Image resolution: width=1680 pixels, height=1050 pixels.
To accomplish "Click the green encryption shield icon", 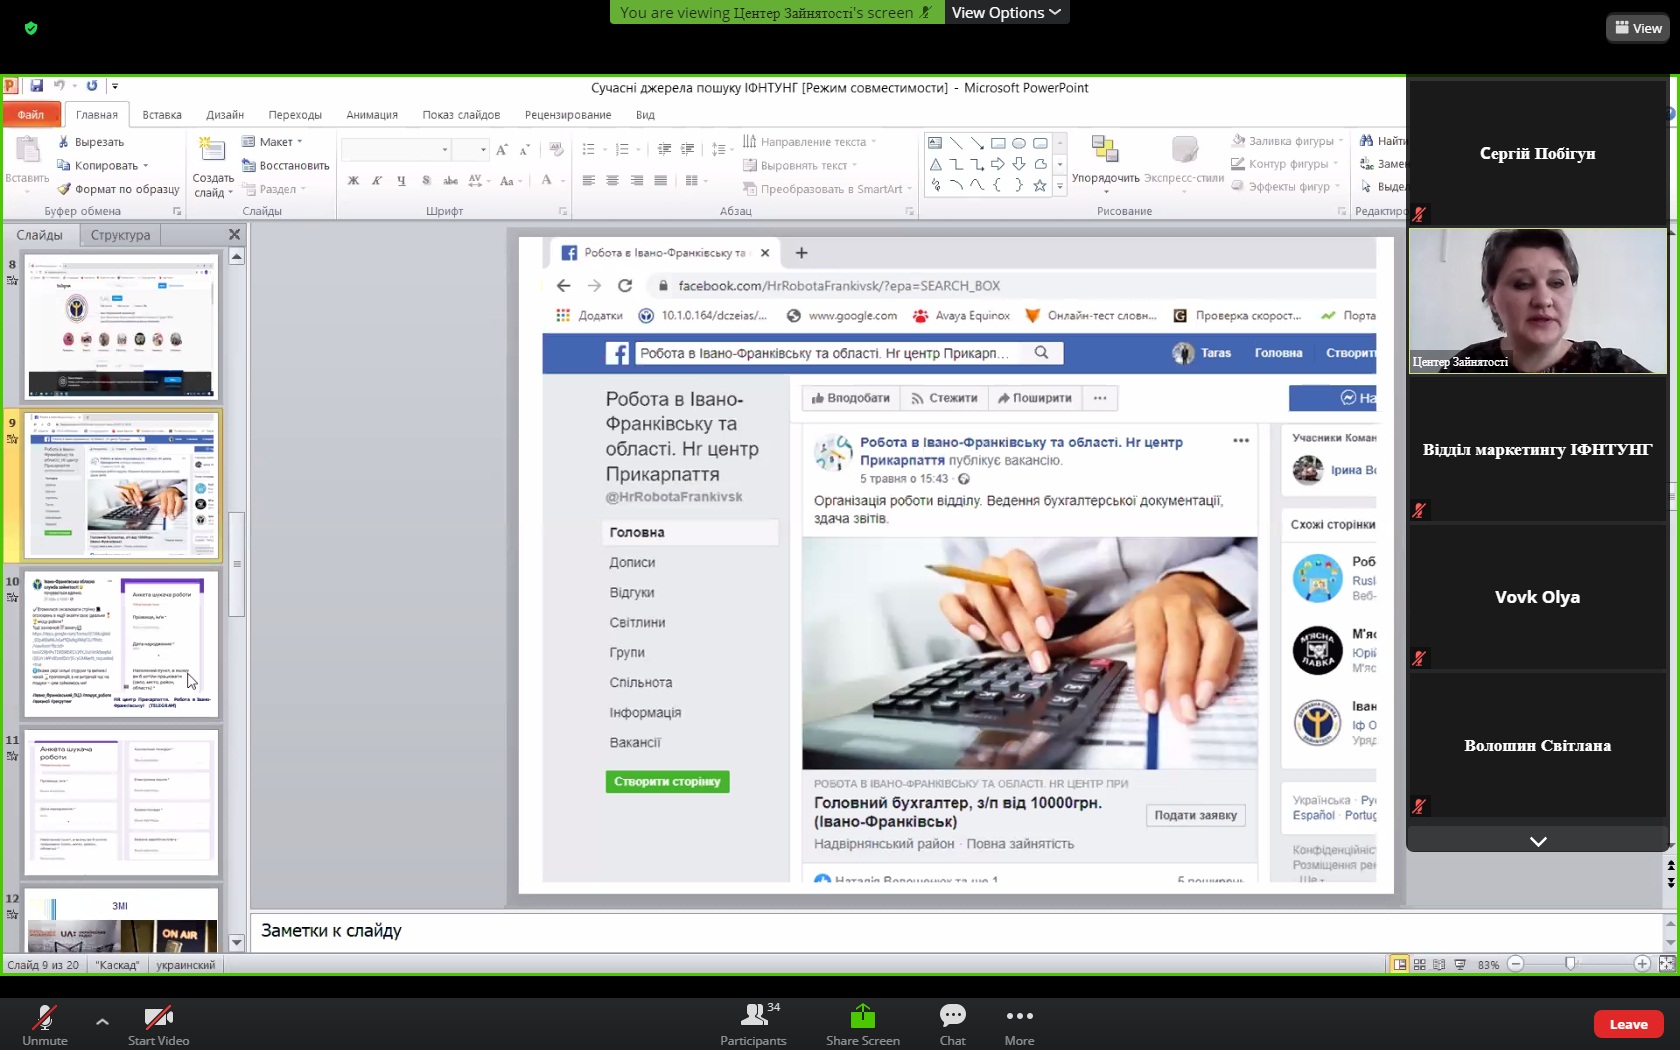I will tap(31, 28).
